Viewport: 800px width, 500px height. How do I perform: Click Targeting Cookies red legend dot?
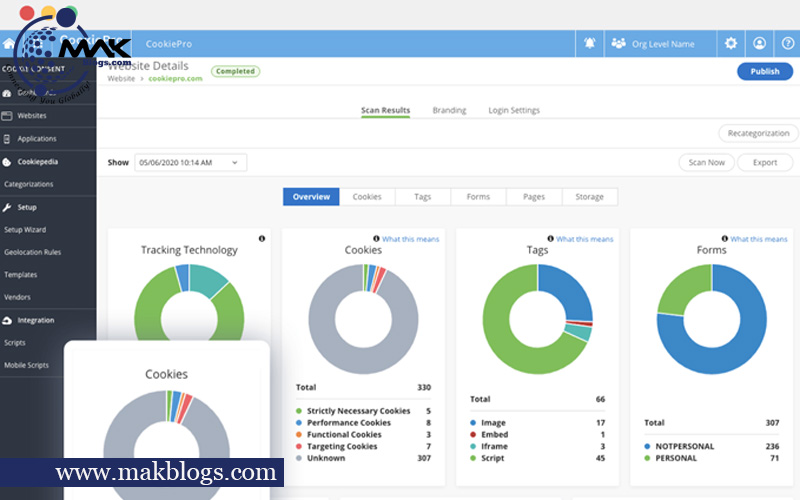click(x=299, y=446)
